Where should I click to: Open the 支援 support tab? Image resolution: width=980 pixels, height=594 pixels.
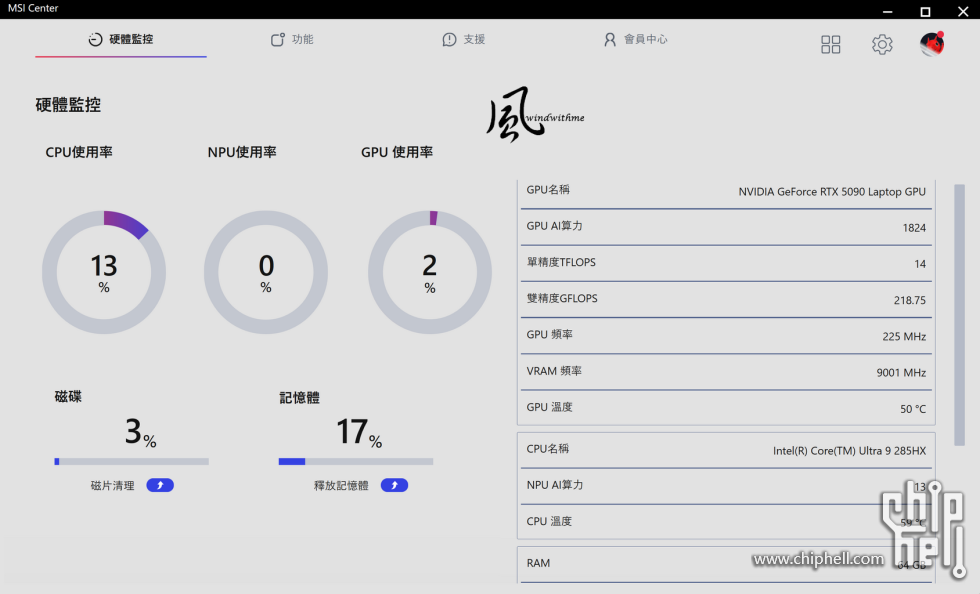(464, 39)
